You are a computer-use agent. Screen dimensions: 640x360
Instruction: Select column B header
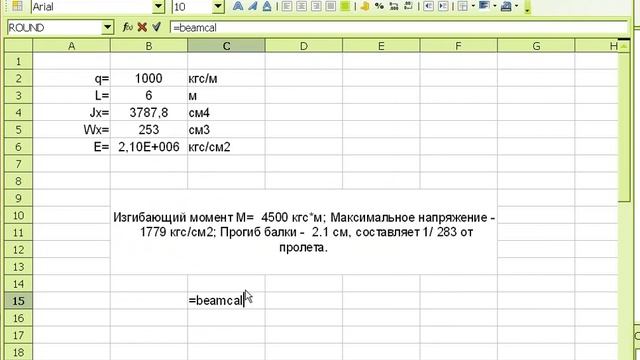149,46
